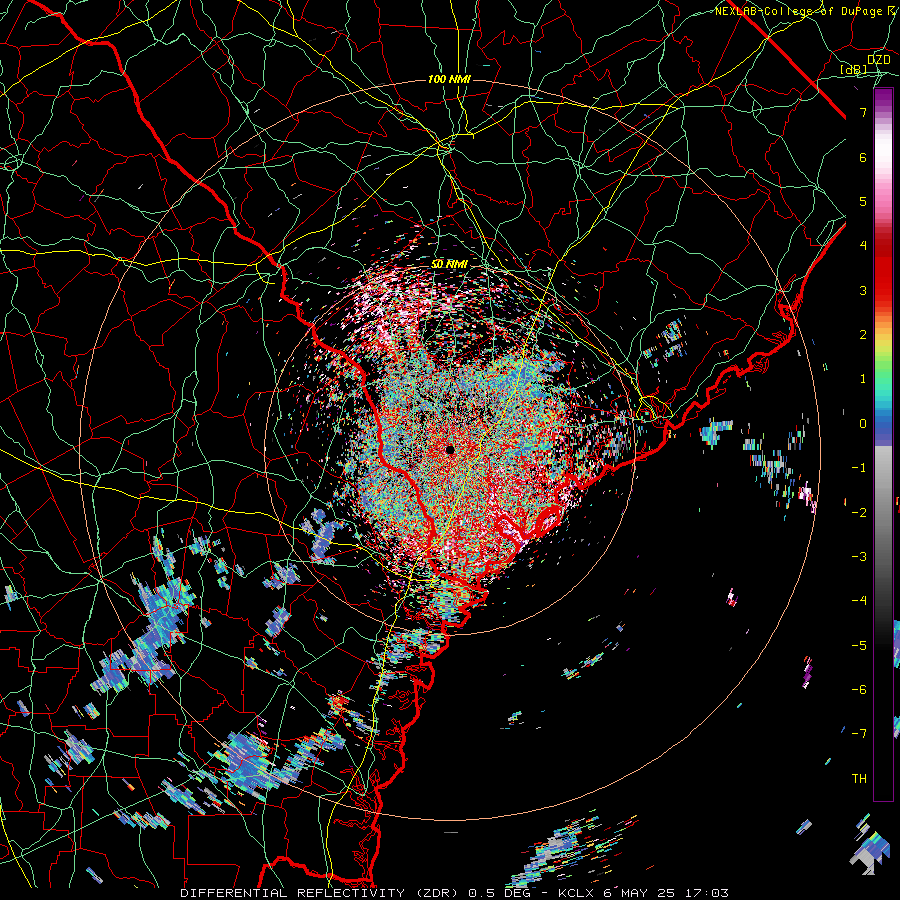This screenshot has height=900, width=900.
Task: Click the '0.5 DEG' elevation angle in caption
Action: tap(501, 893)
